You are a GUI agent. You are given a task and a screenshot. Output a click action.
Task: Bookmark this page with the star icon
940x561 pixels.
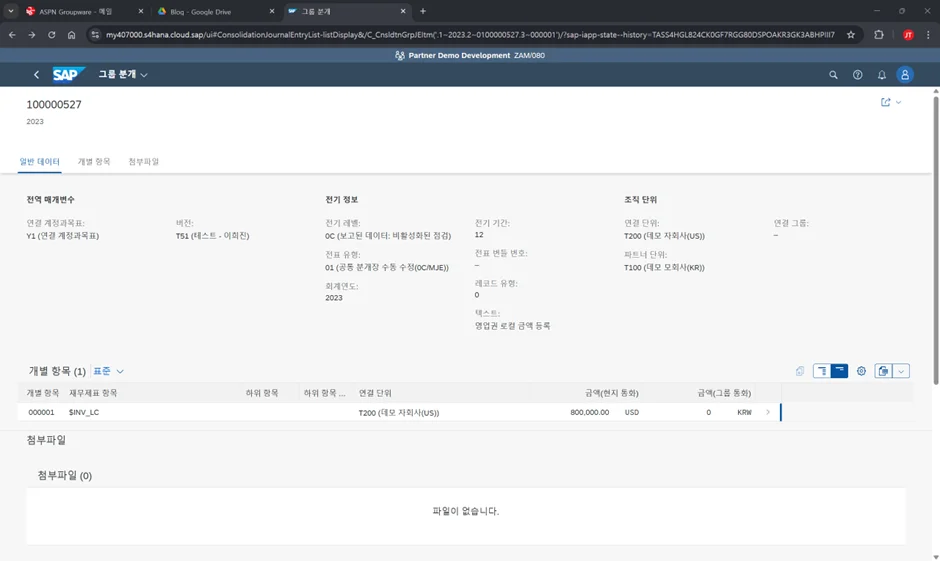click(x=851, y=34)
